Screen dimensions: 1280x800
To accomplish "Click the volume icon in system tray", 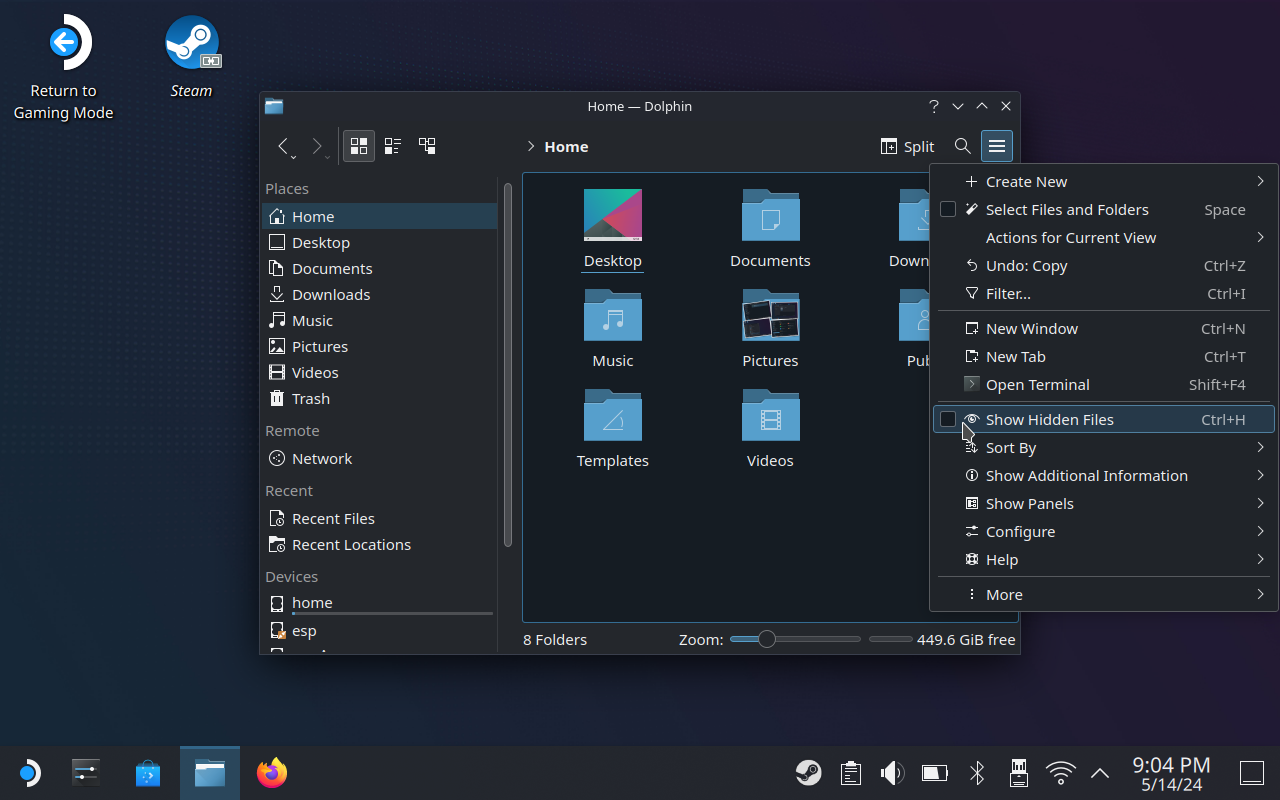I will 891,773.
